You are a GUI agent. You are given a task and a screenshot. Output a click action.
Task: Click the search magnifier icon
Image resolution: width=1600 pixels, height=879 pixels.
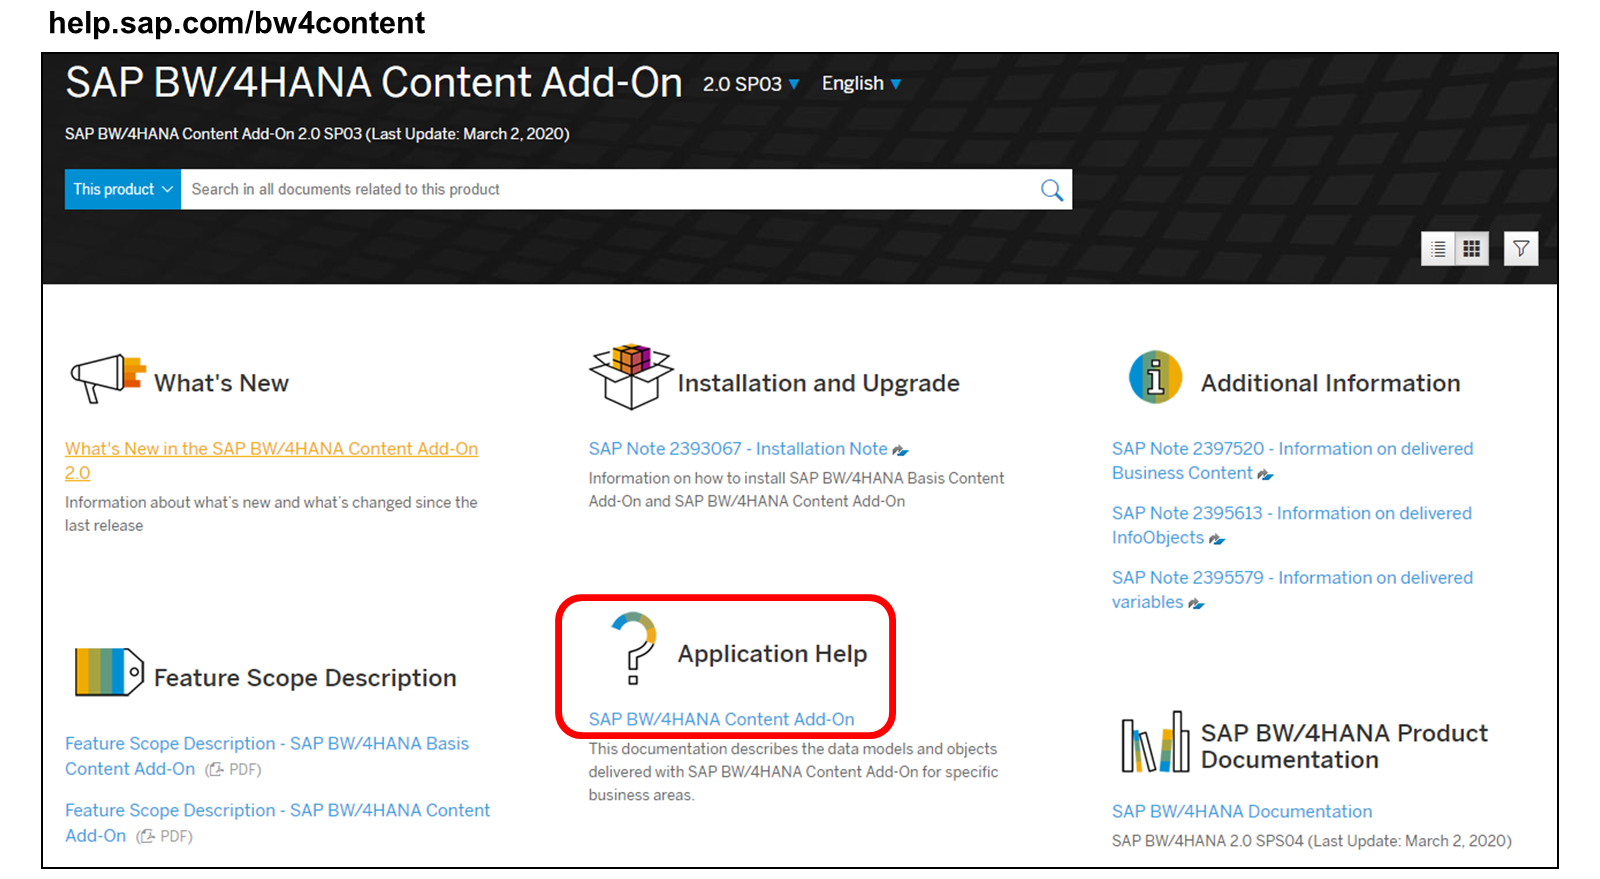pyautogui.click(x=1051, y=190)
